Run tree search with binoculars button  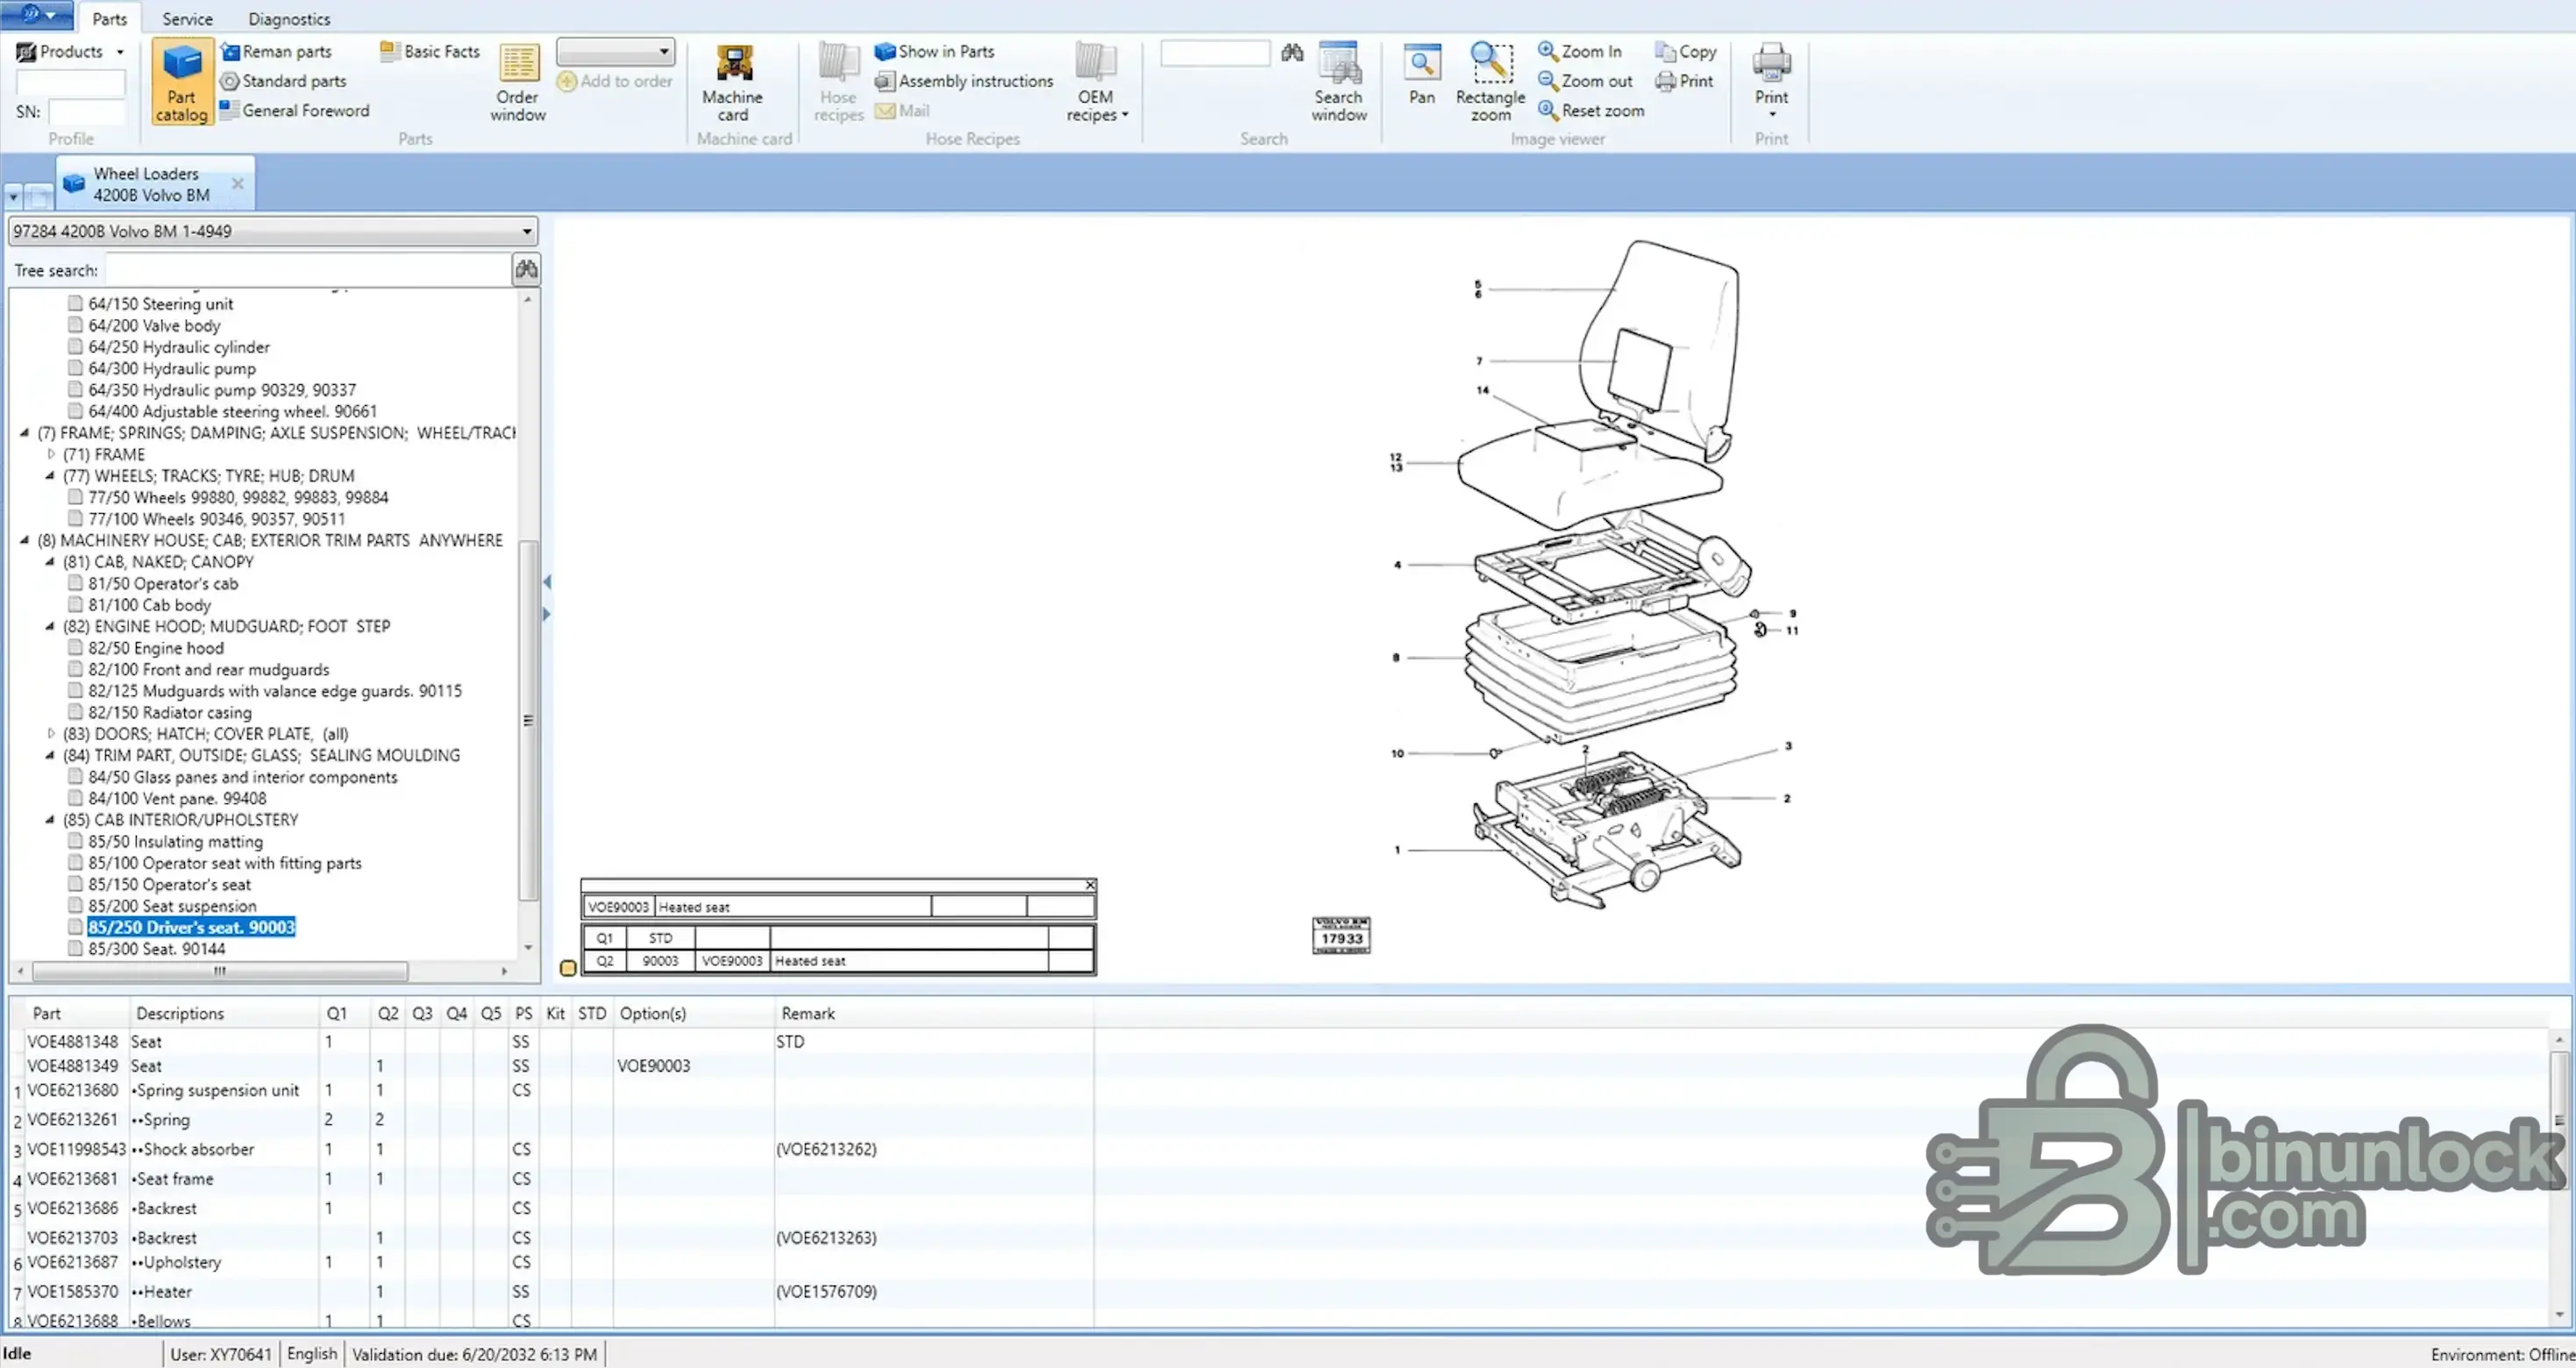526,269
